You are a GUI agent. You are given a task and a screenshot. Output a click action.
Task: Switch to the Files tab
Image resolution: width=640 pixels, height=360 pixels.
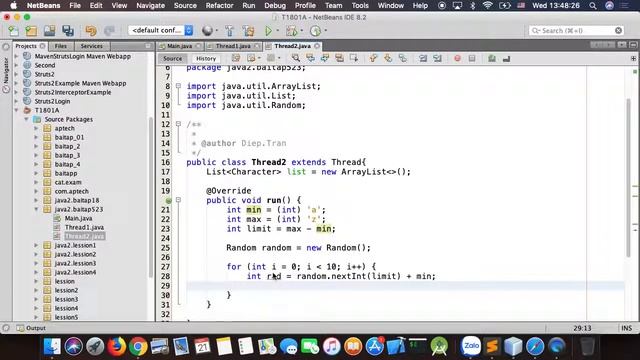coord(60,46)
